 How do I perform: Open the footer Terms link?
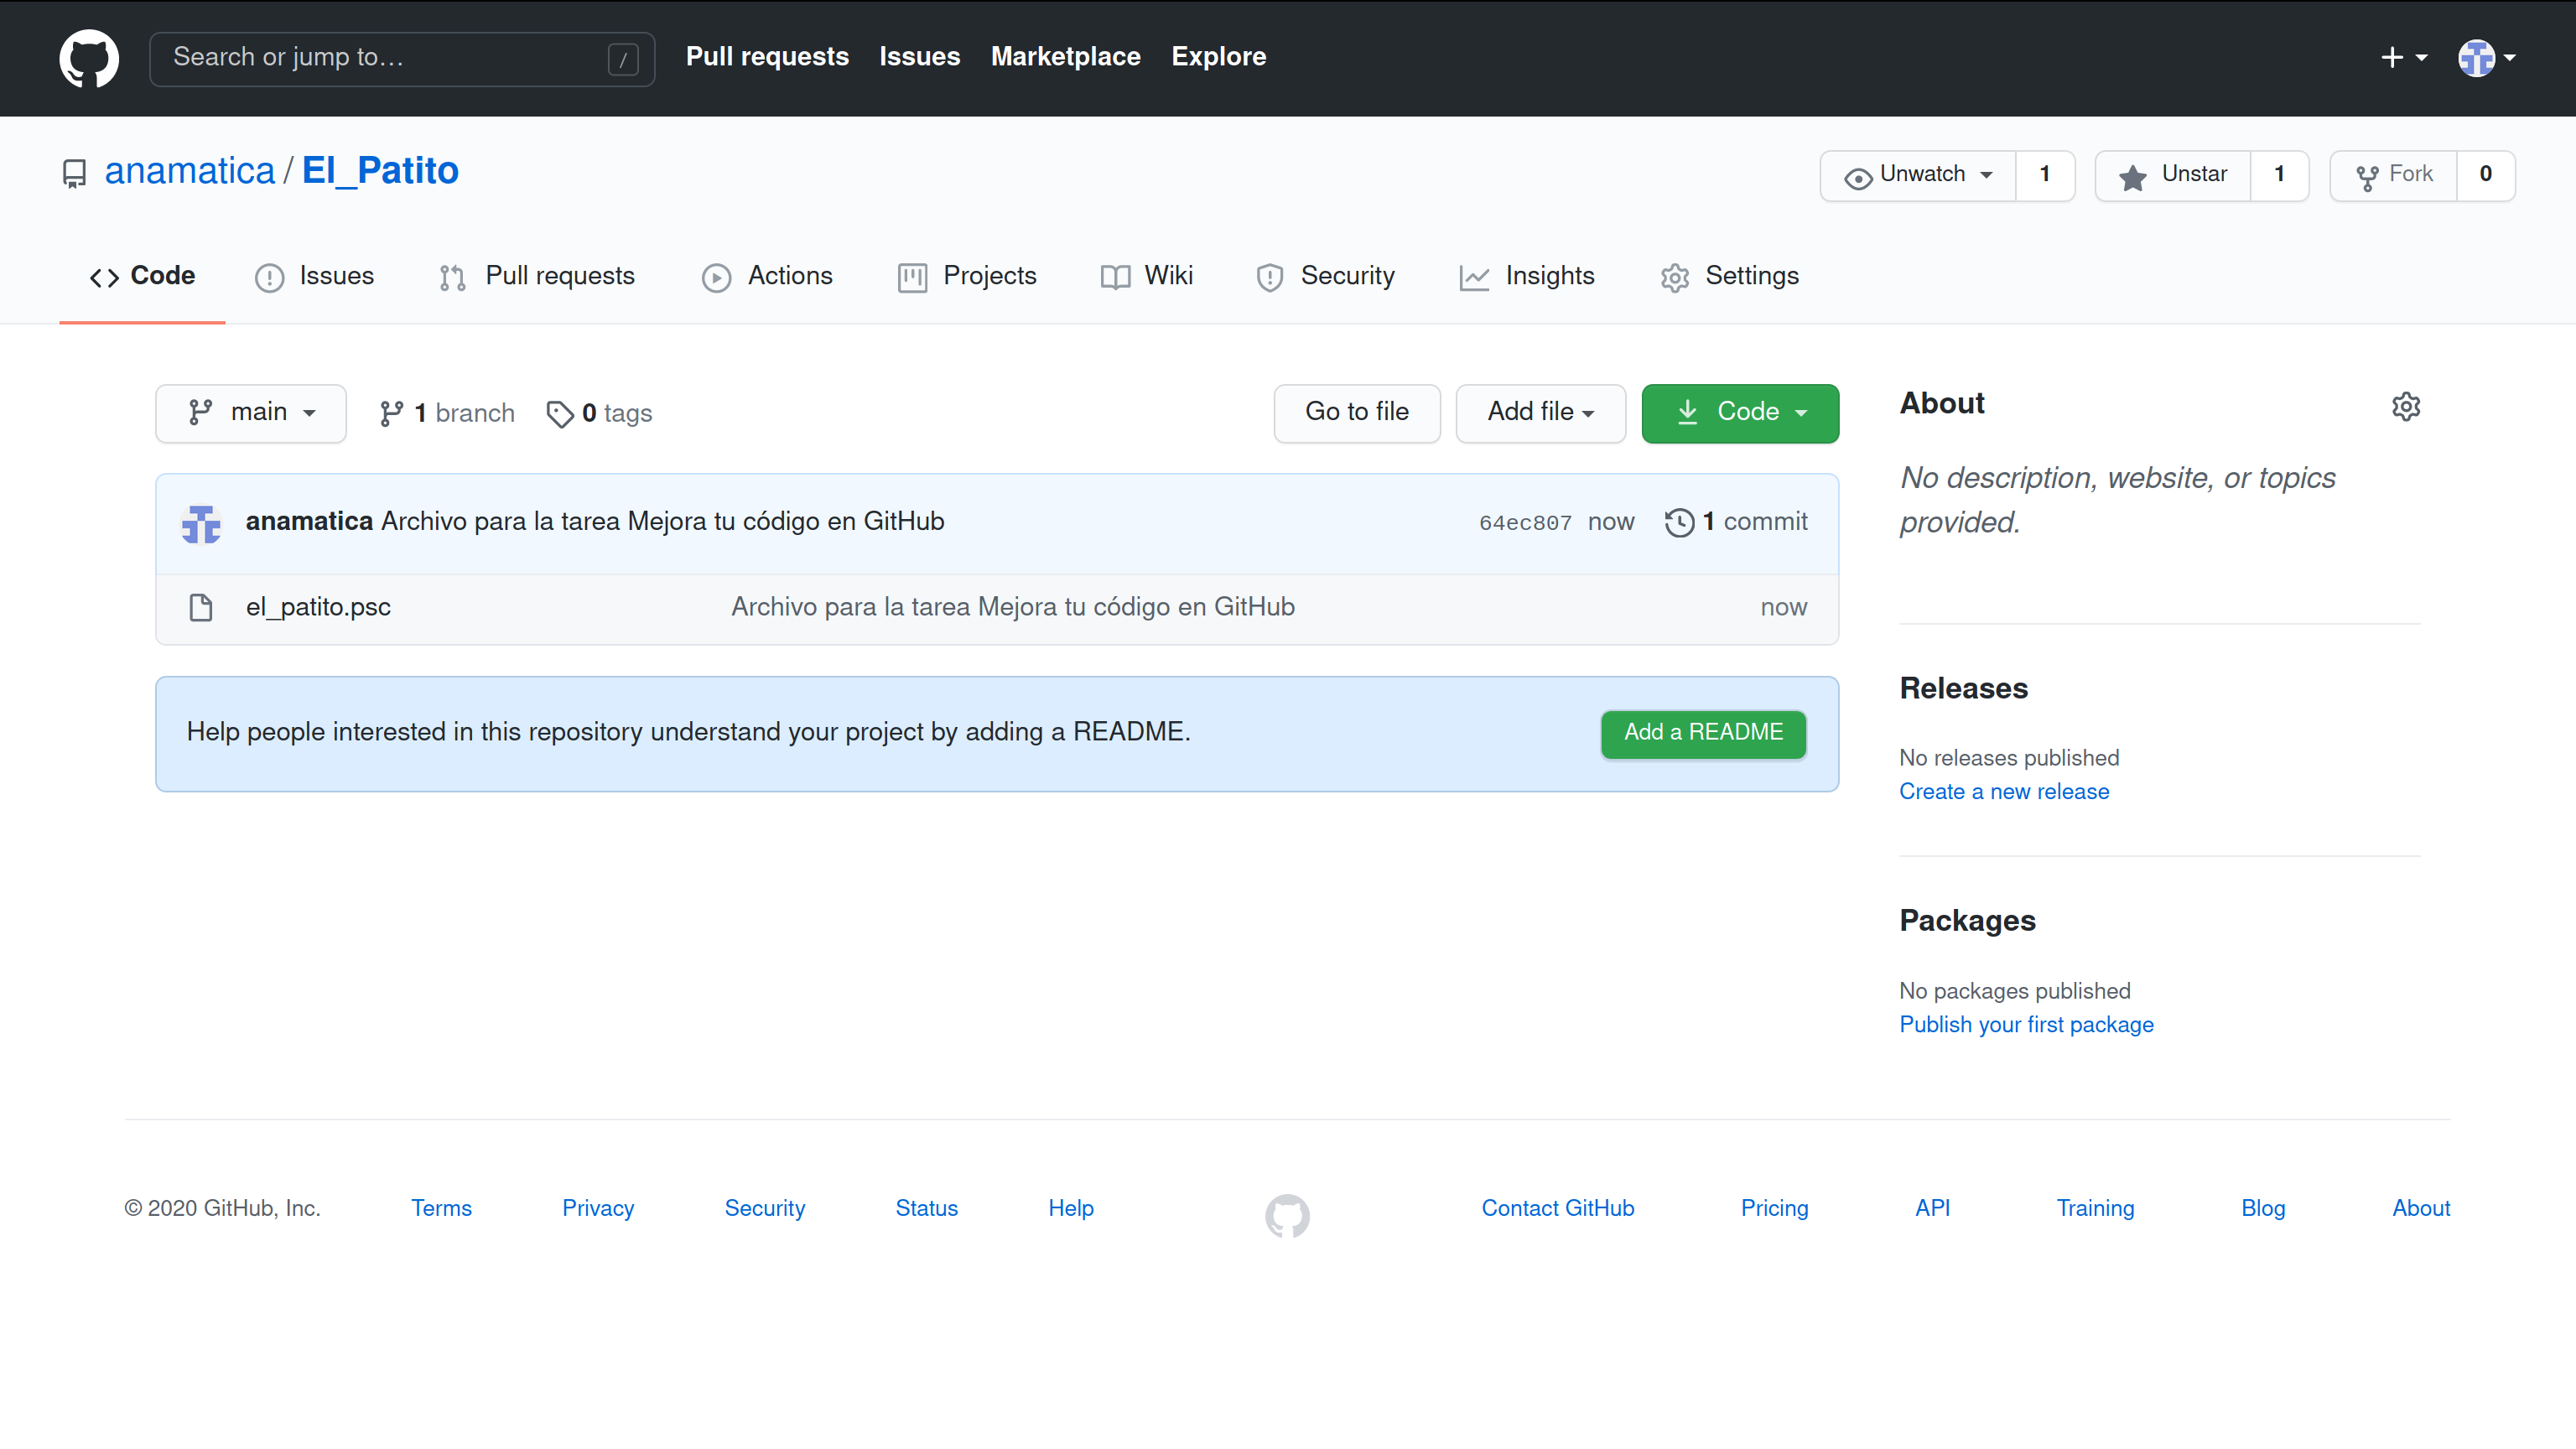tap(441, 1208)
